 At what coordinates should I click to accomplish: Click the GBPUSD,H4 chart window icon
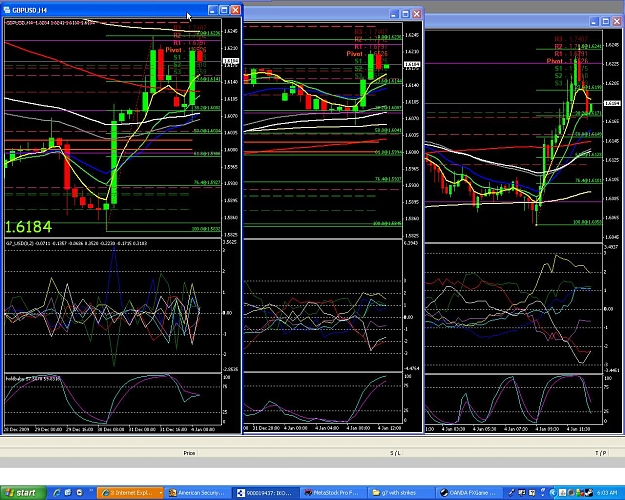7,10
